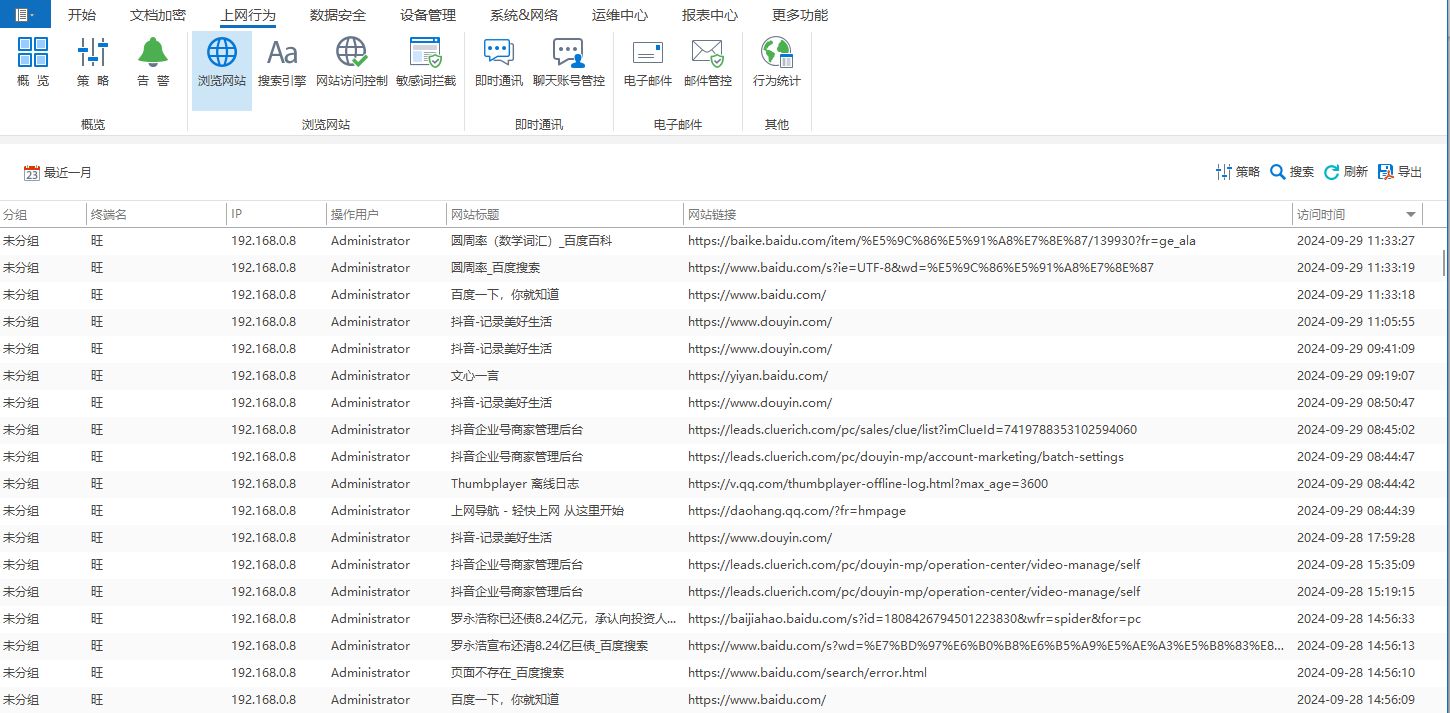Click the 搜索 magnifier button
Viewport: 1450px width, 713px height.
tap(1292, 172)
